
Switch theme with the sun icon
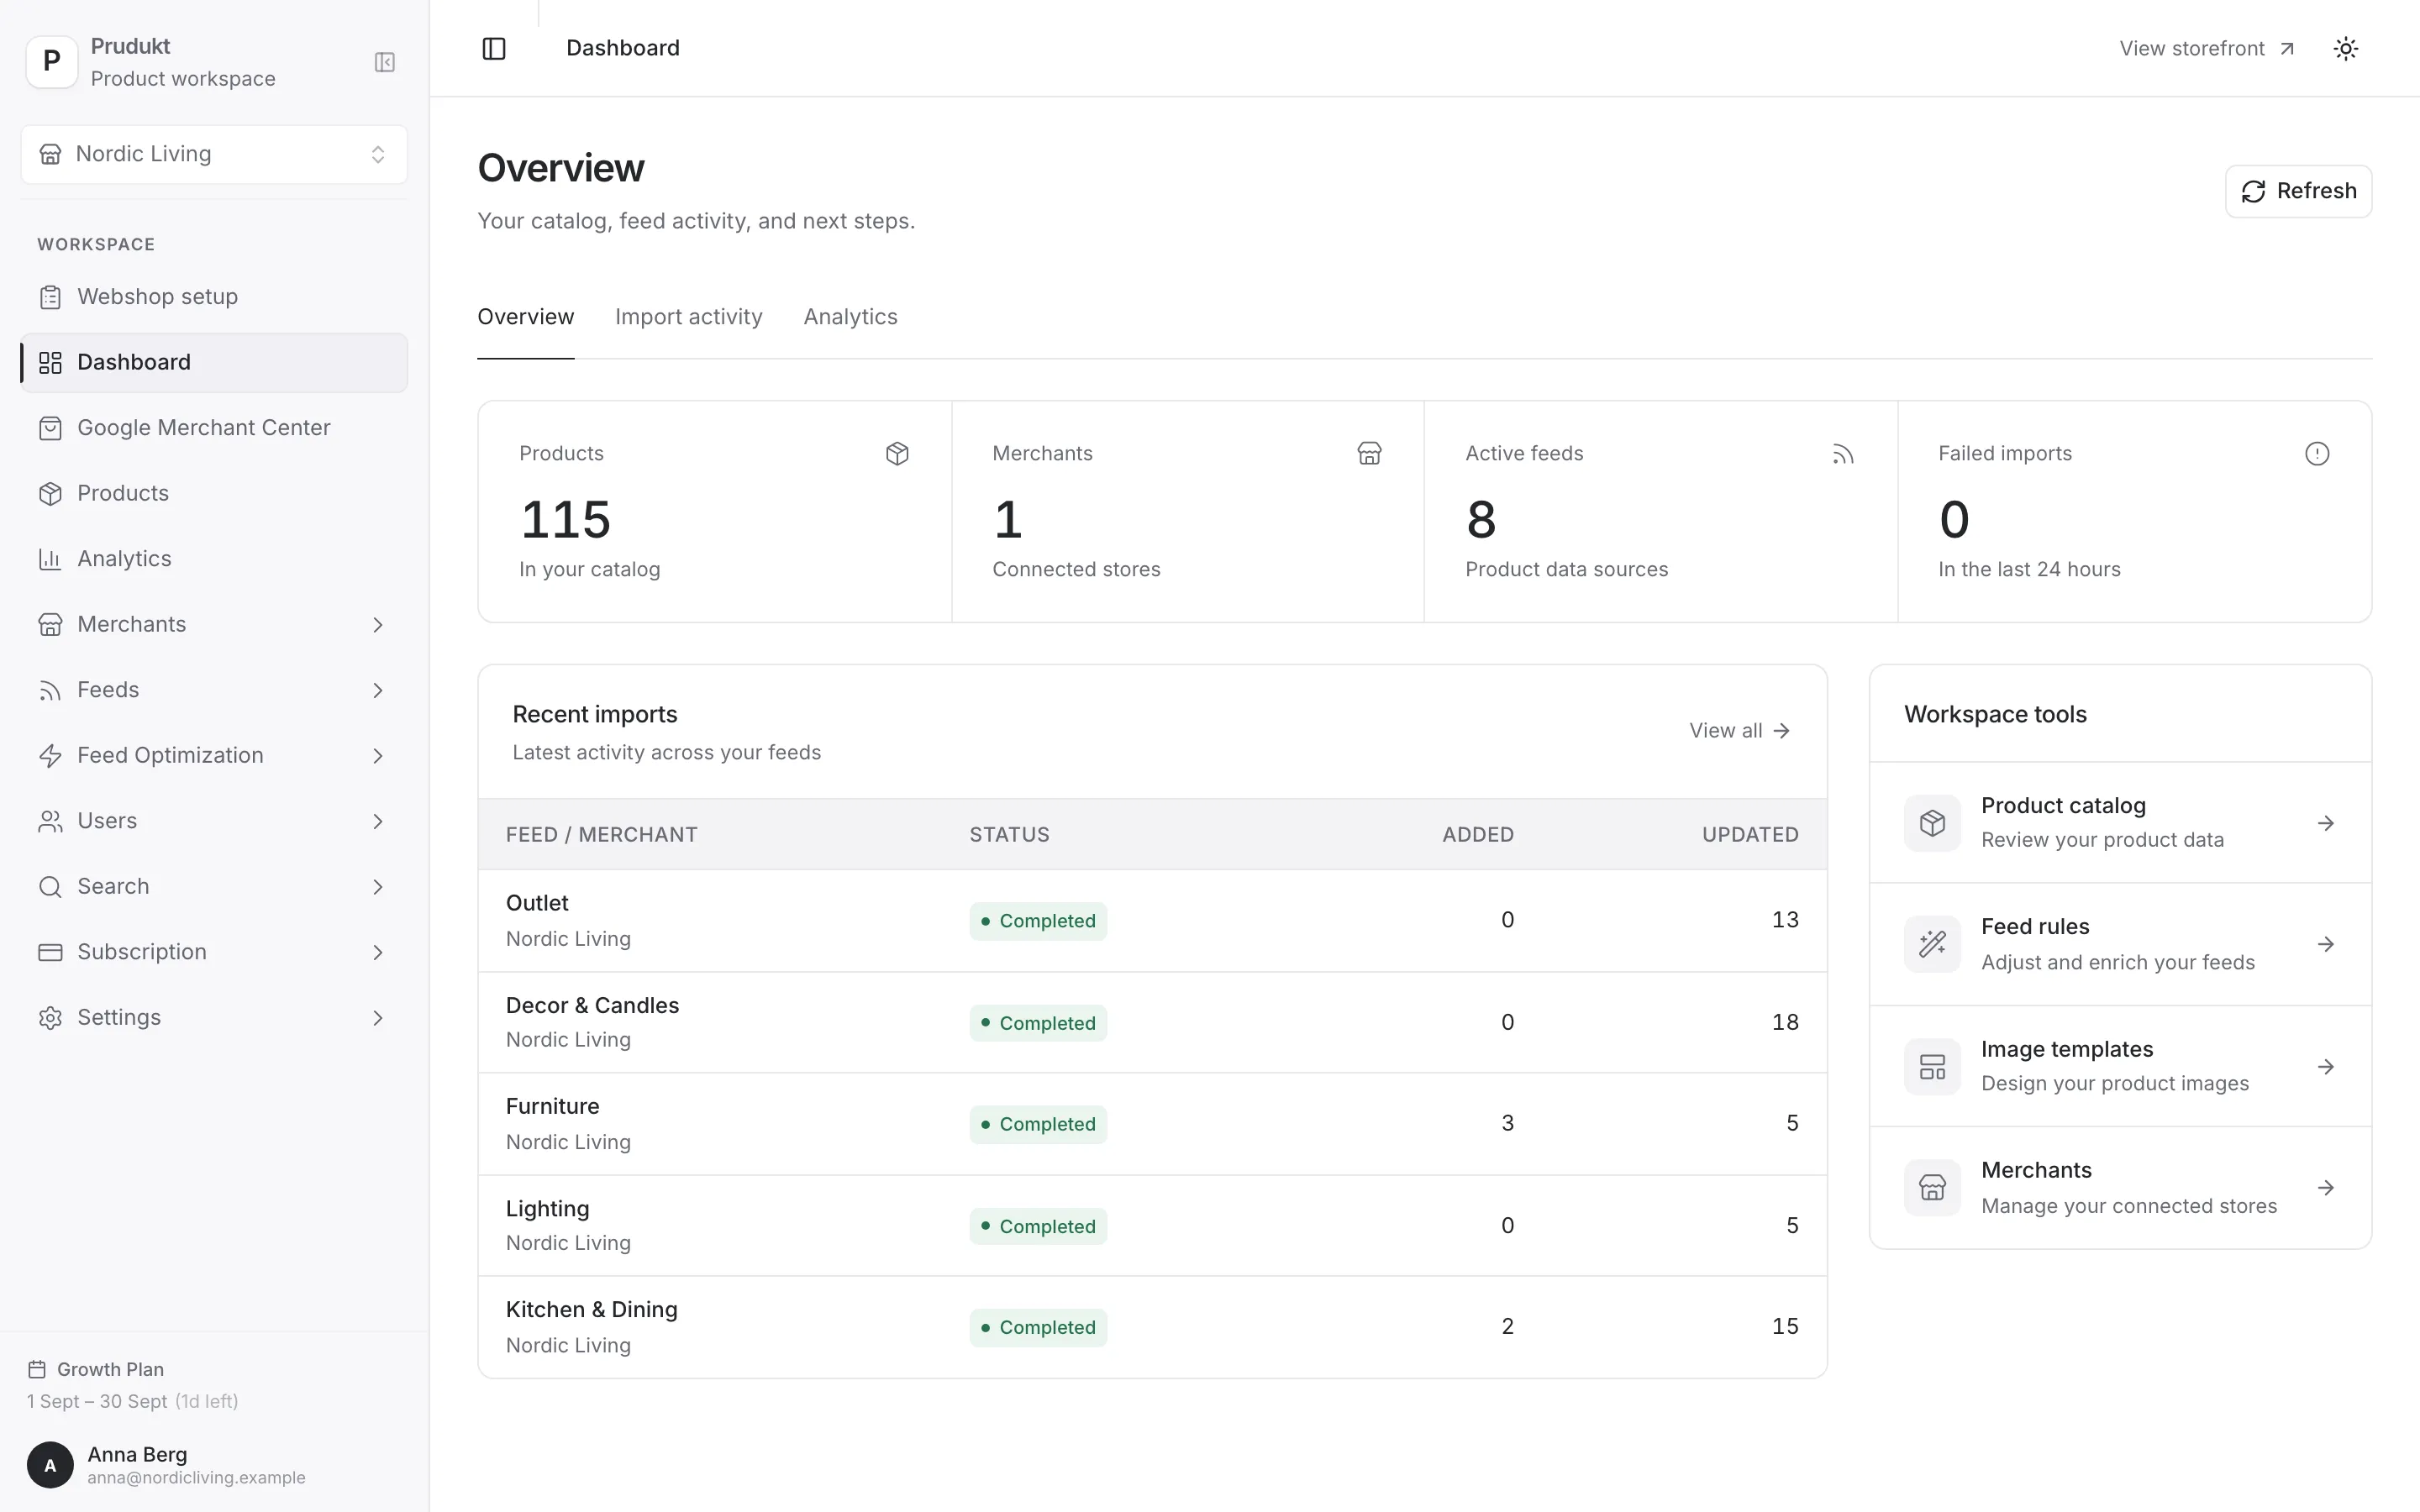[x=2346, y=48]
